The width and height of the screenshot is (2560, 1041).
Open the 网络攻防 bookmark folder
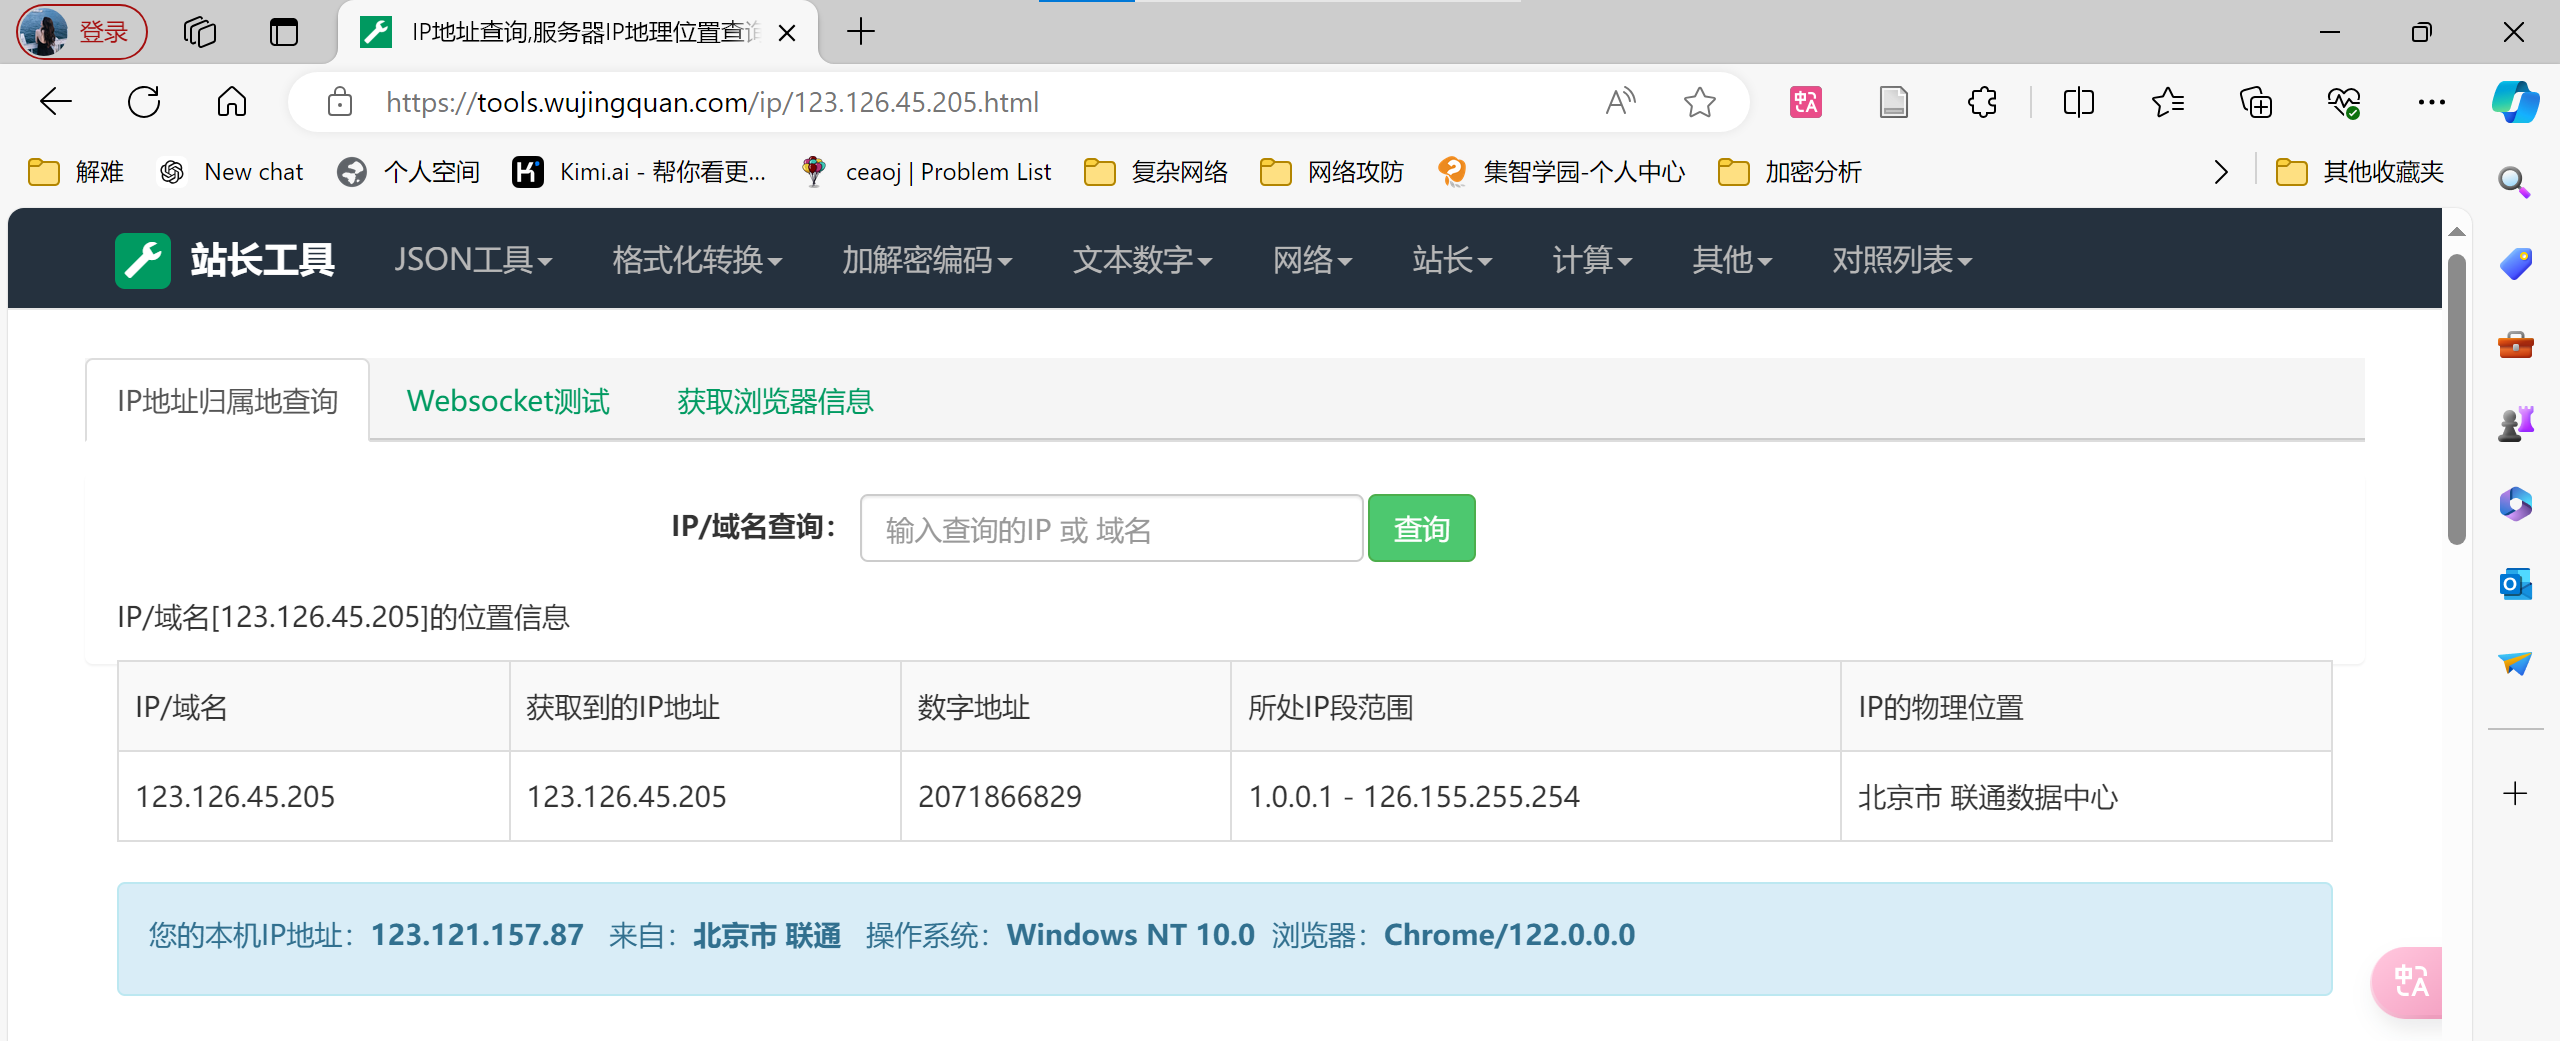point(1332,172)
